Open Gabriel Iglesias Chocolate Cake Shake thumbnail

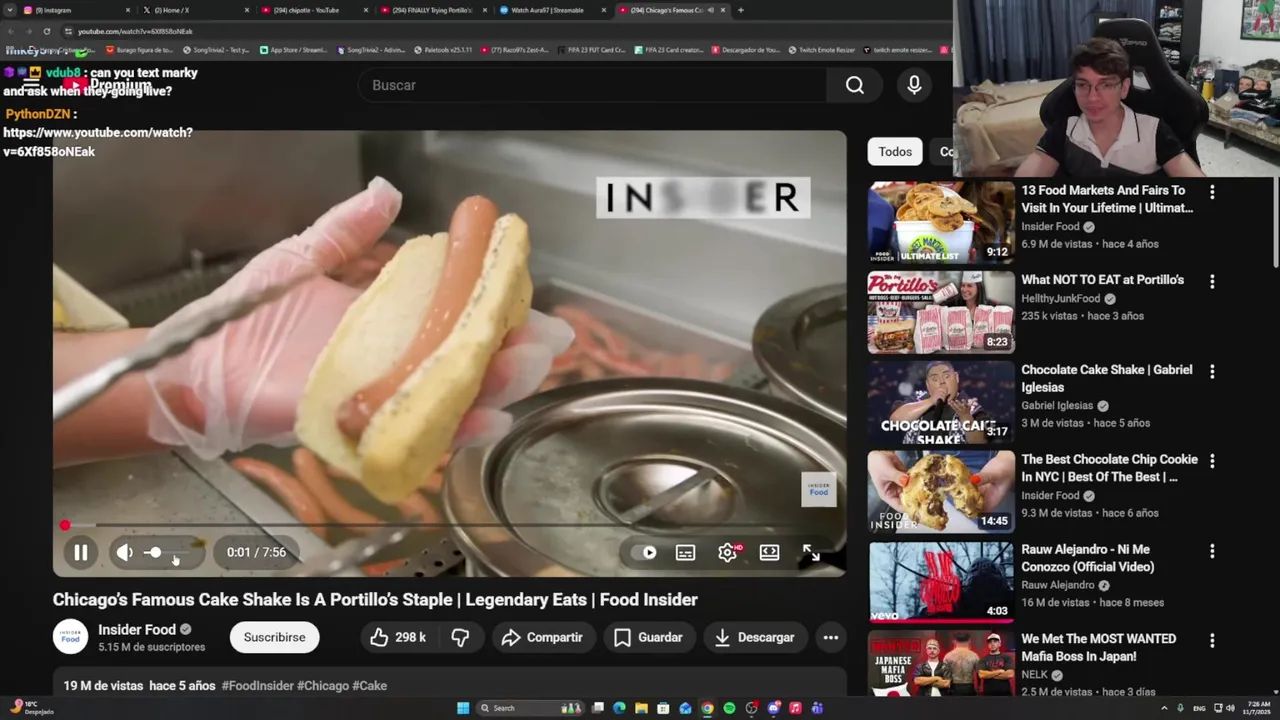tap(941, 402)
